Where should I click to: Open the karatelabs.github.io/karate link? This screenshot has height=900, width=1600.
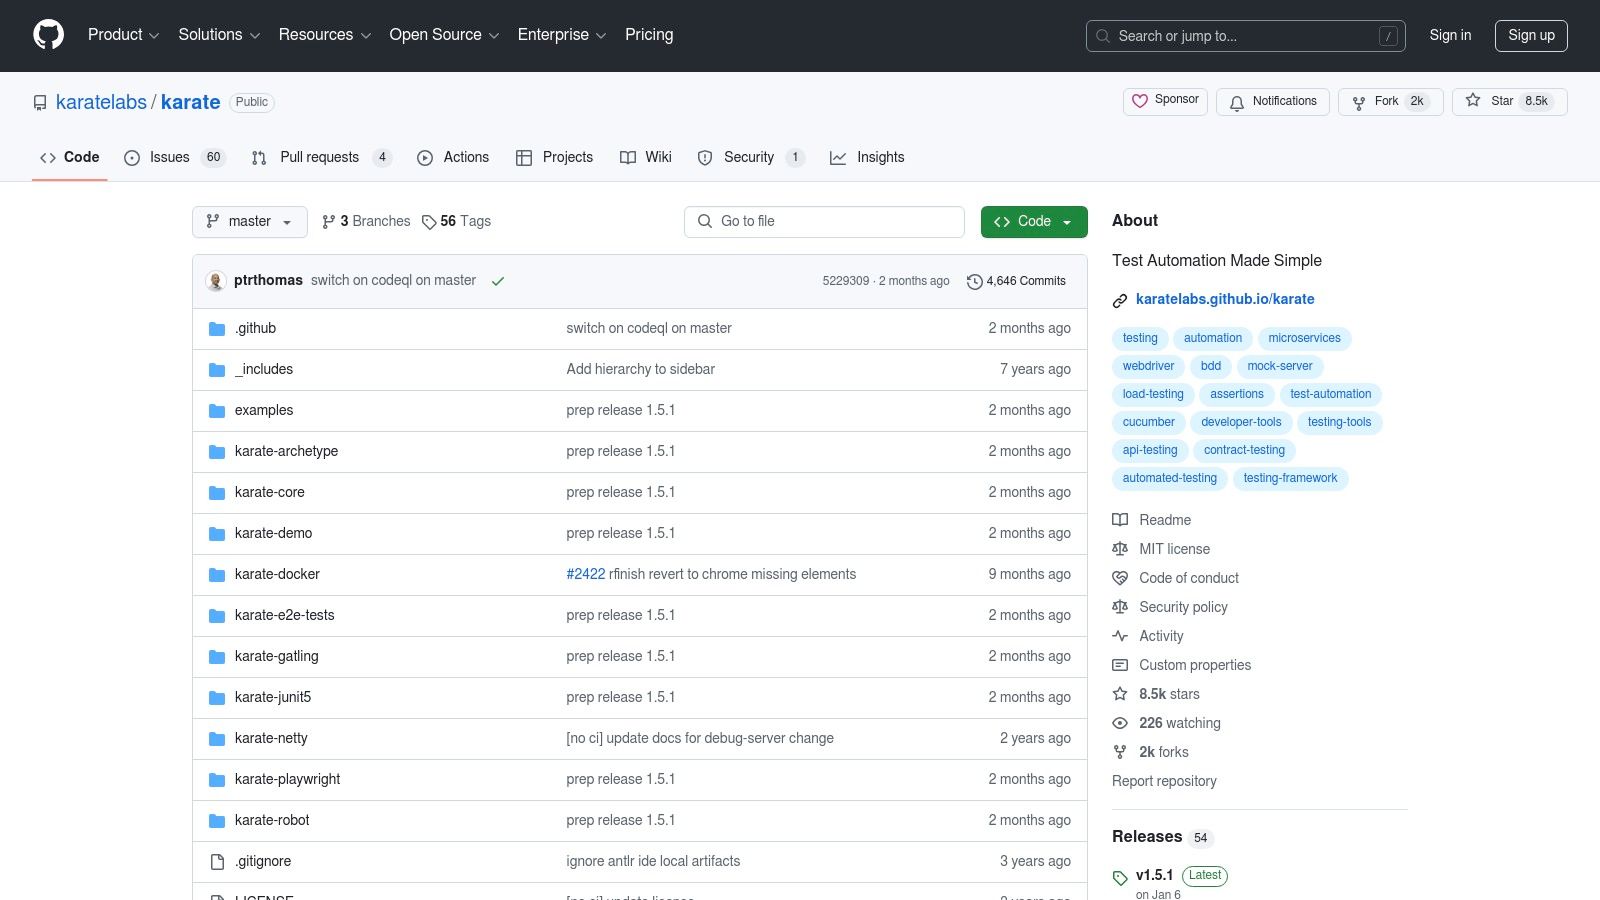coord(1225,300)
